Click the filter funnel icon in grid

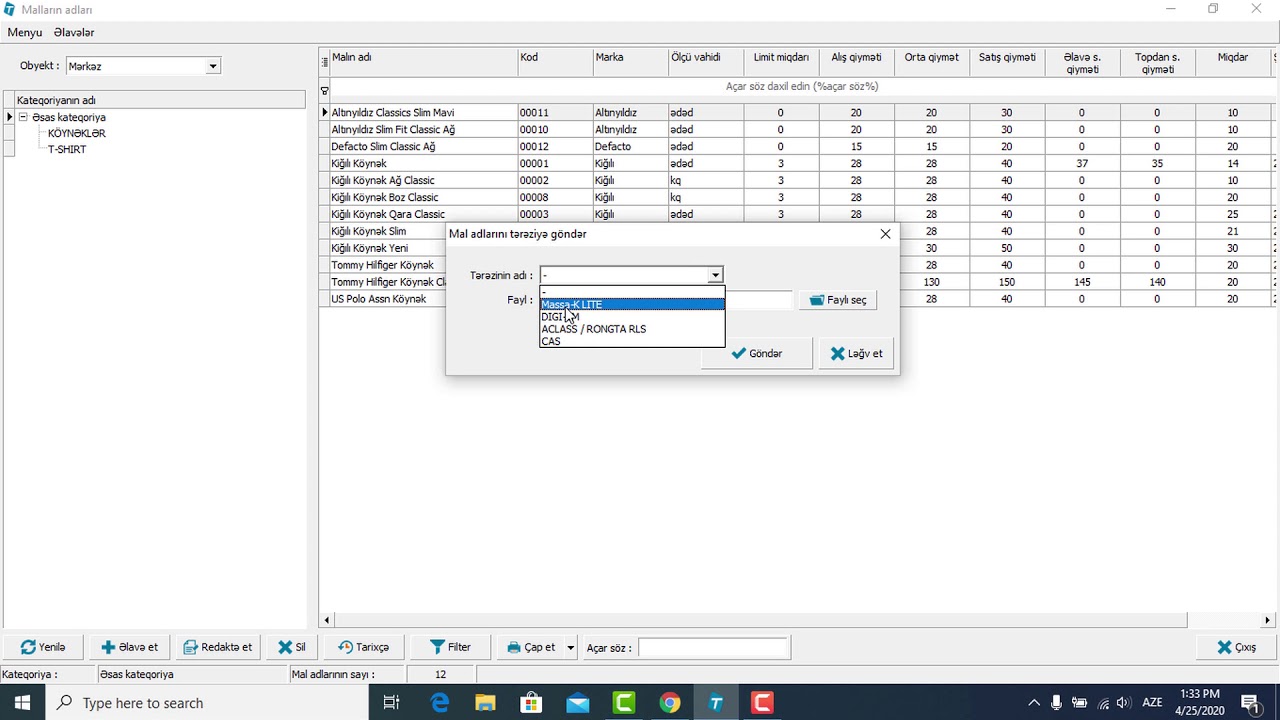pyautogui.click(x=324, y=91)
